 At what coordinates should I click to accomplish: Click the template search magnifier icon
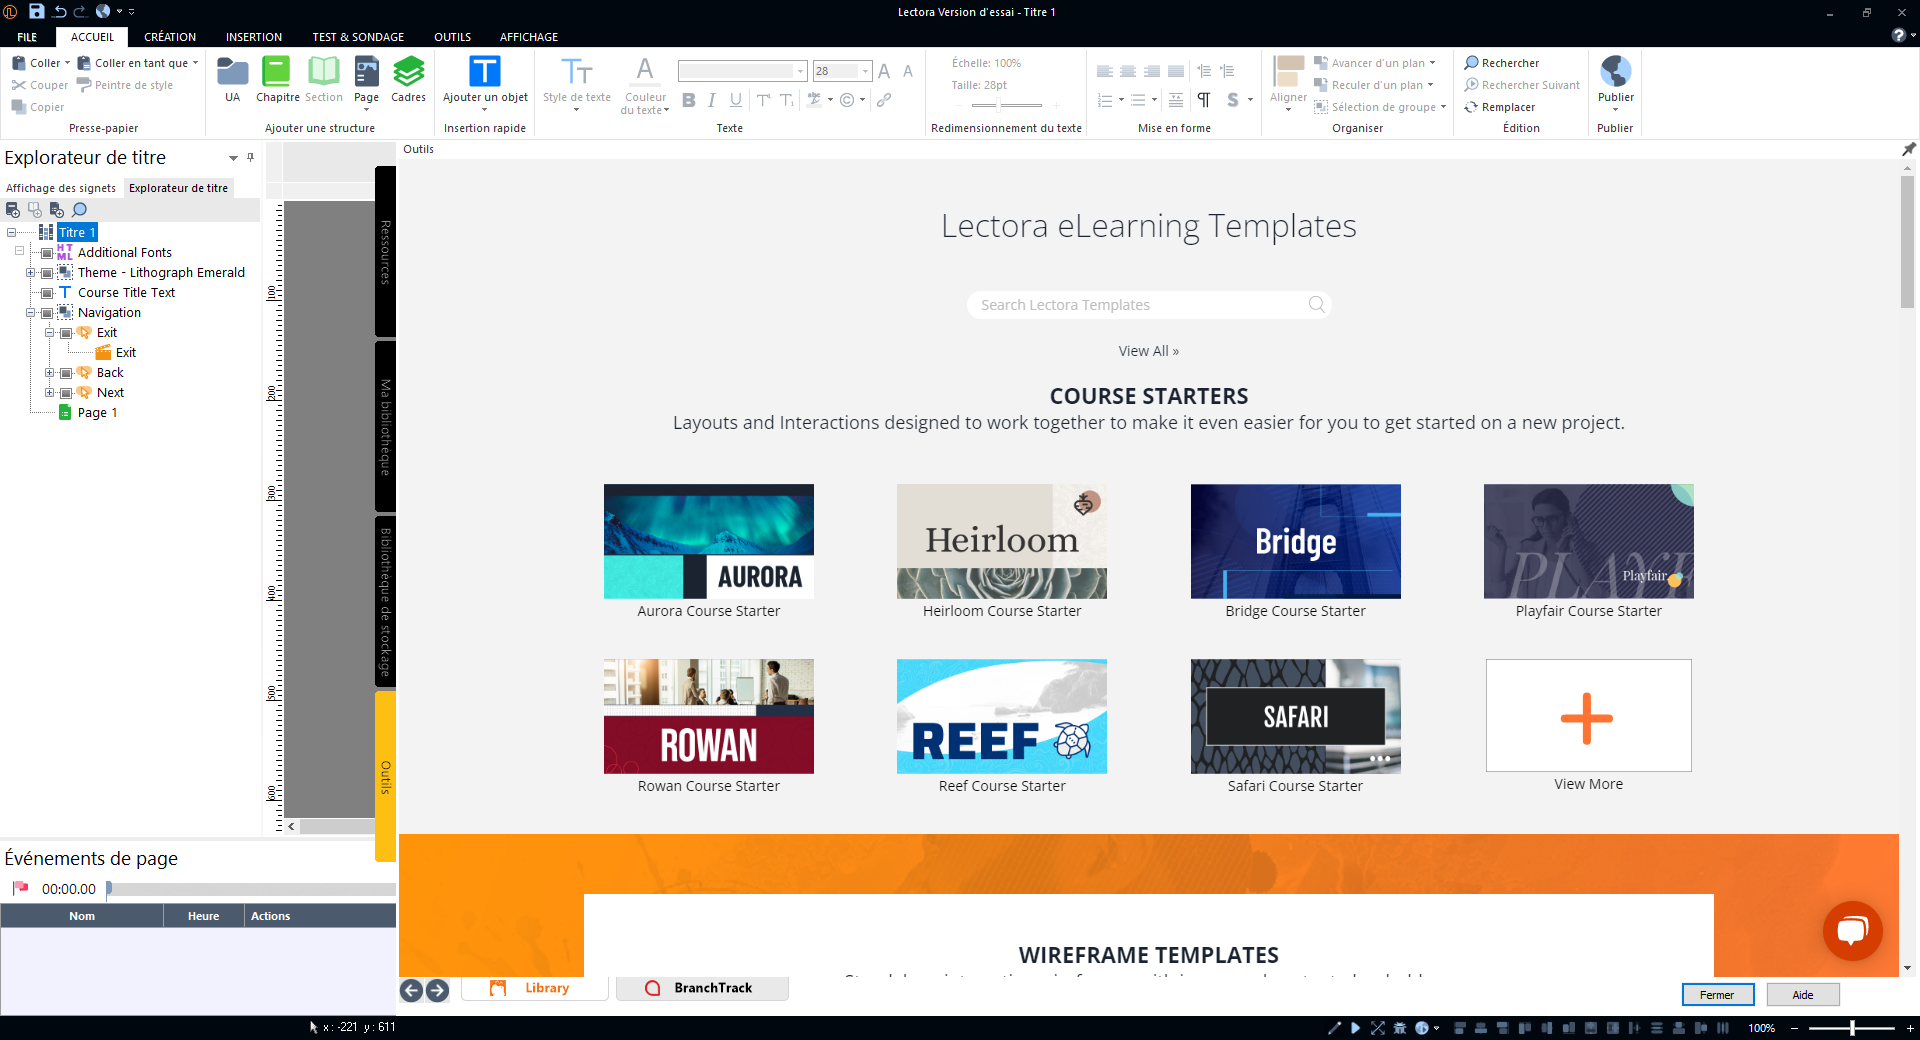click(1316, 304)
